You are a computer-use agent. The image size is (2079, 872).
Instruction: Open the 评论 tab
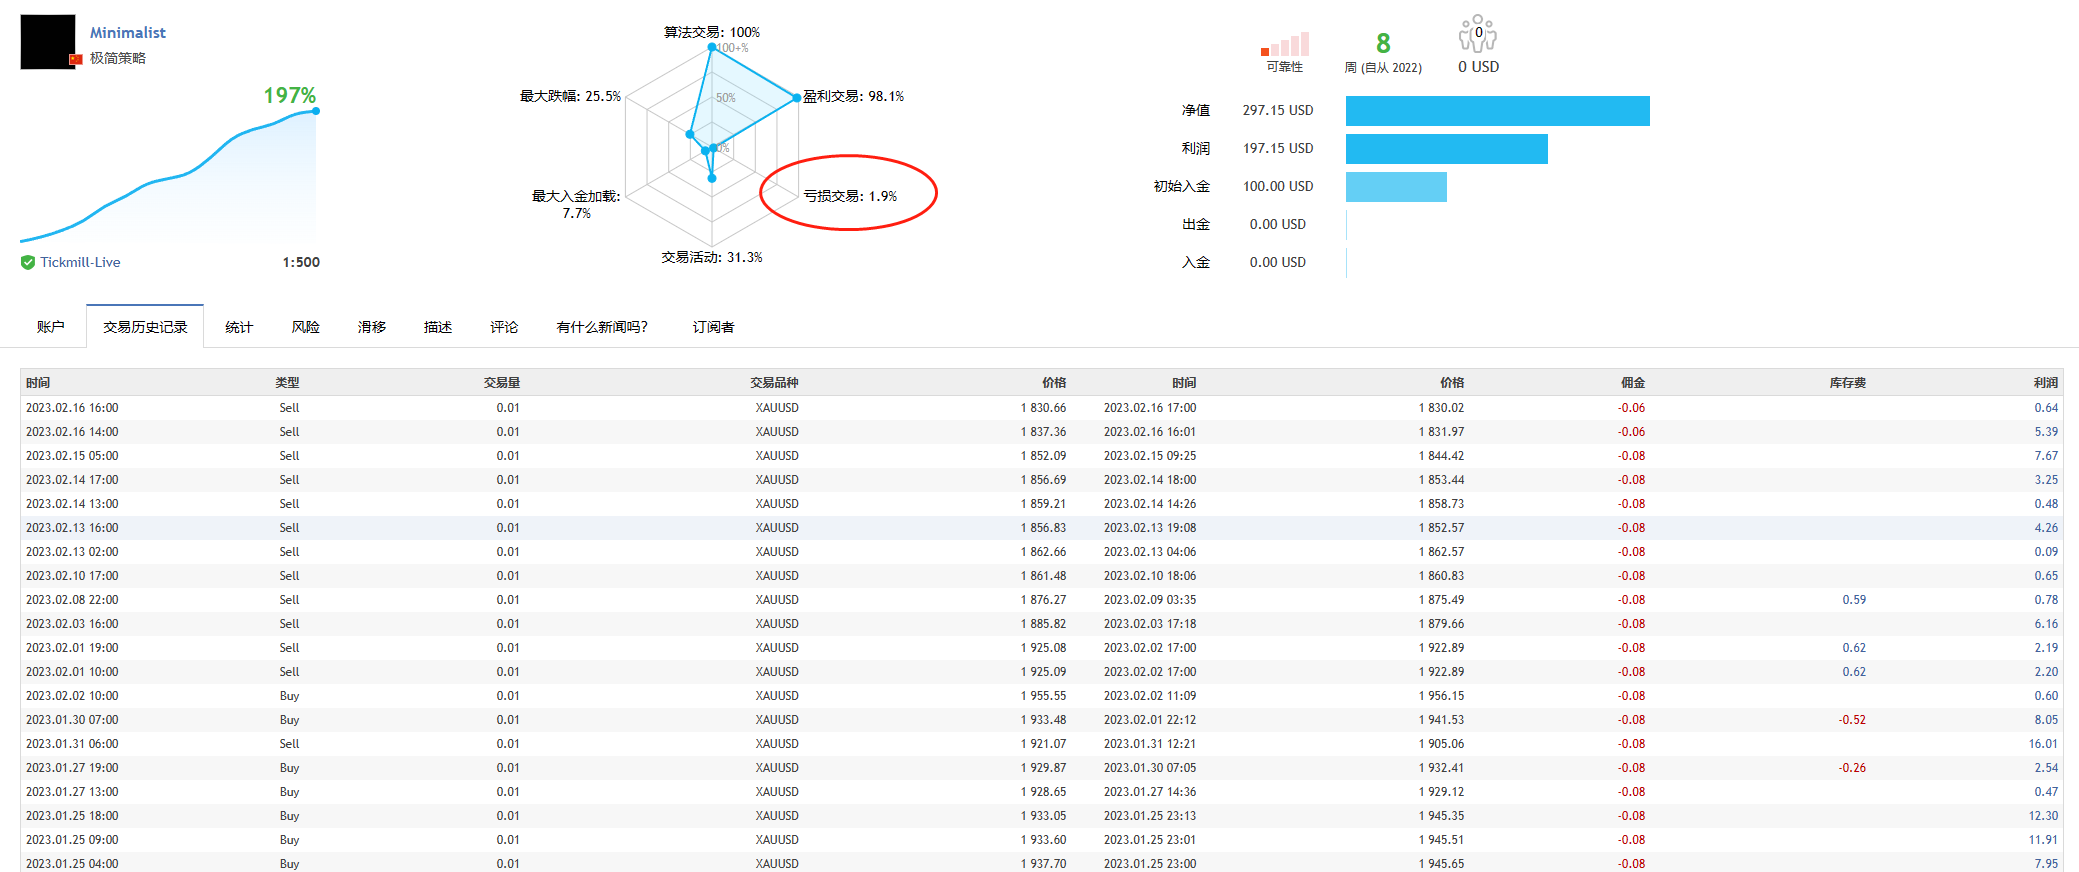tap(504, 327)
